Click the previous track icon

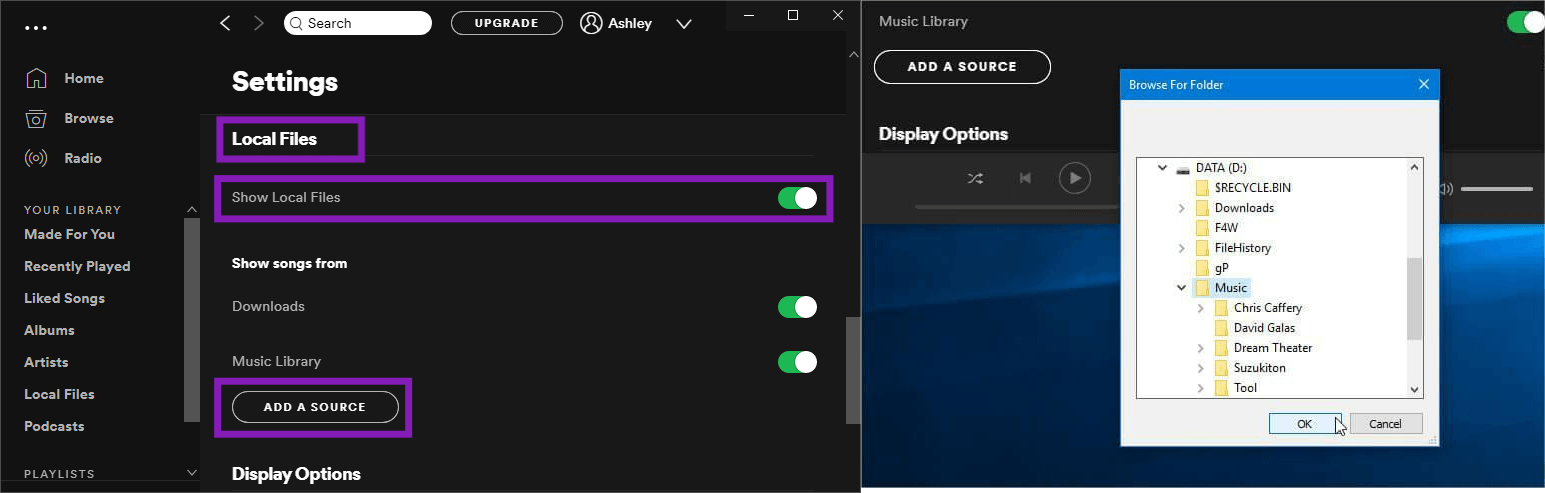pyautogui.click(x=1025, y=178)
